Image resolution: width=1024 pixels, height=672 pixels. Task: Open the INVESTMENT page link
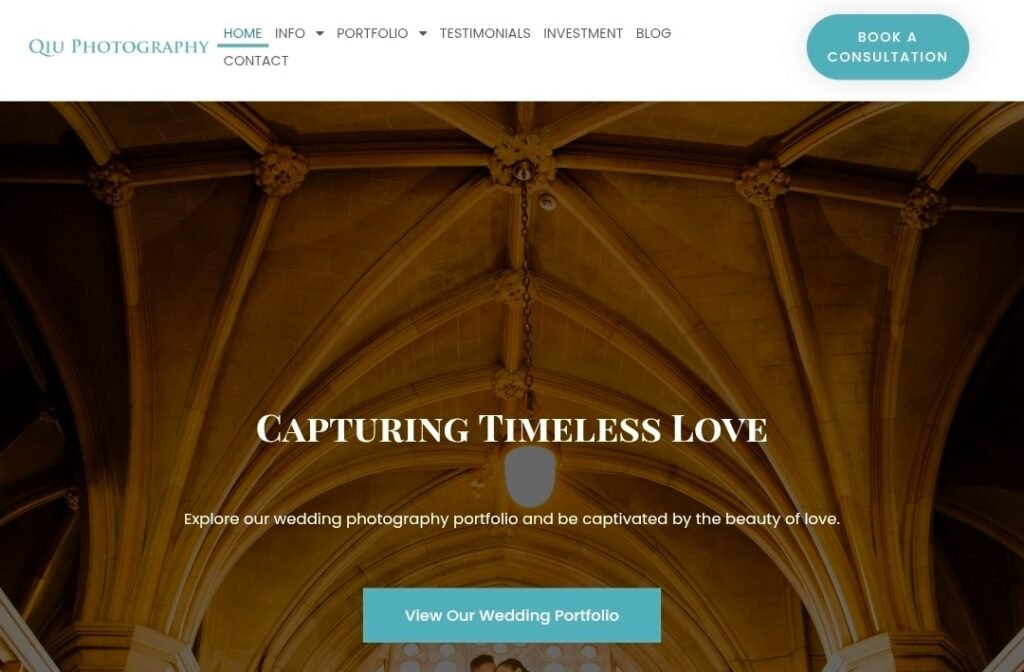(583, 33)
